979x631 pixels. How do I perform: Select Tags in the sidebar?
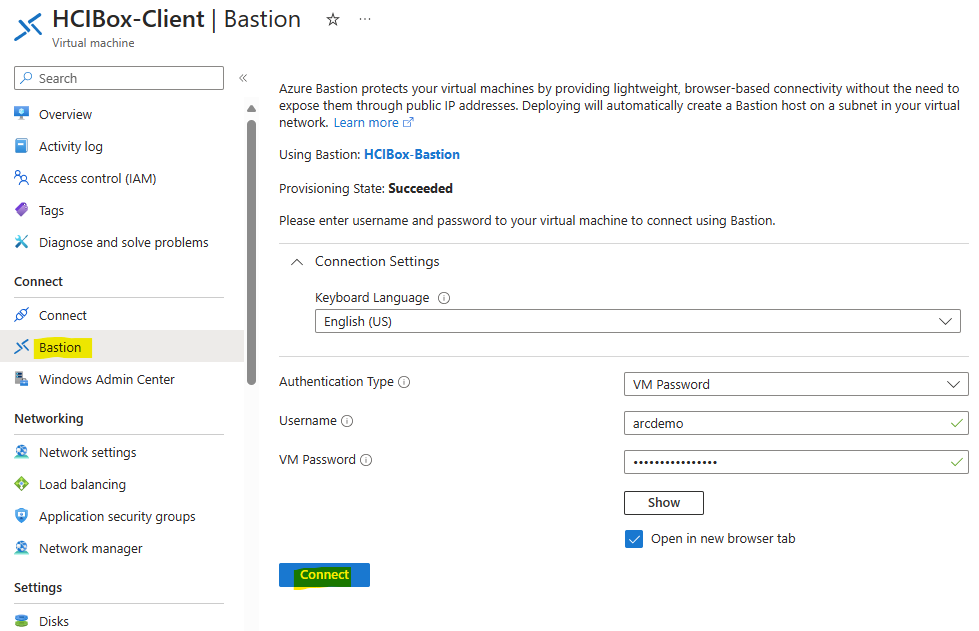click(51, 210)
